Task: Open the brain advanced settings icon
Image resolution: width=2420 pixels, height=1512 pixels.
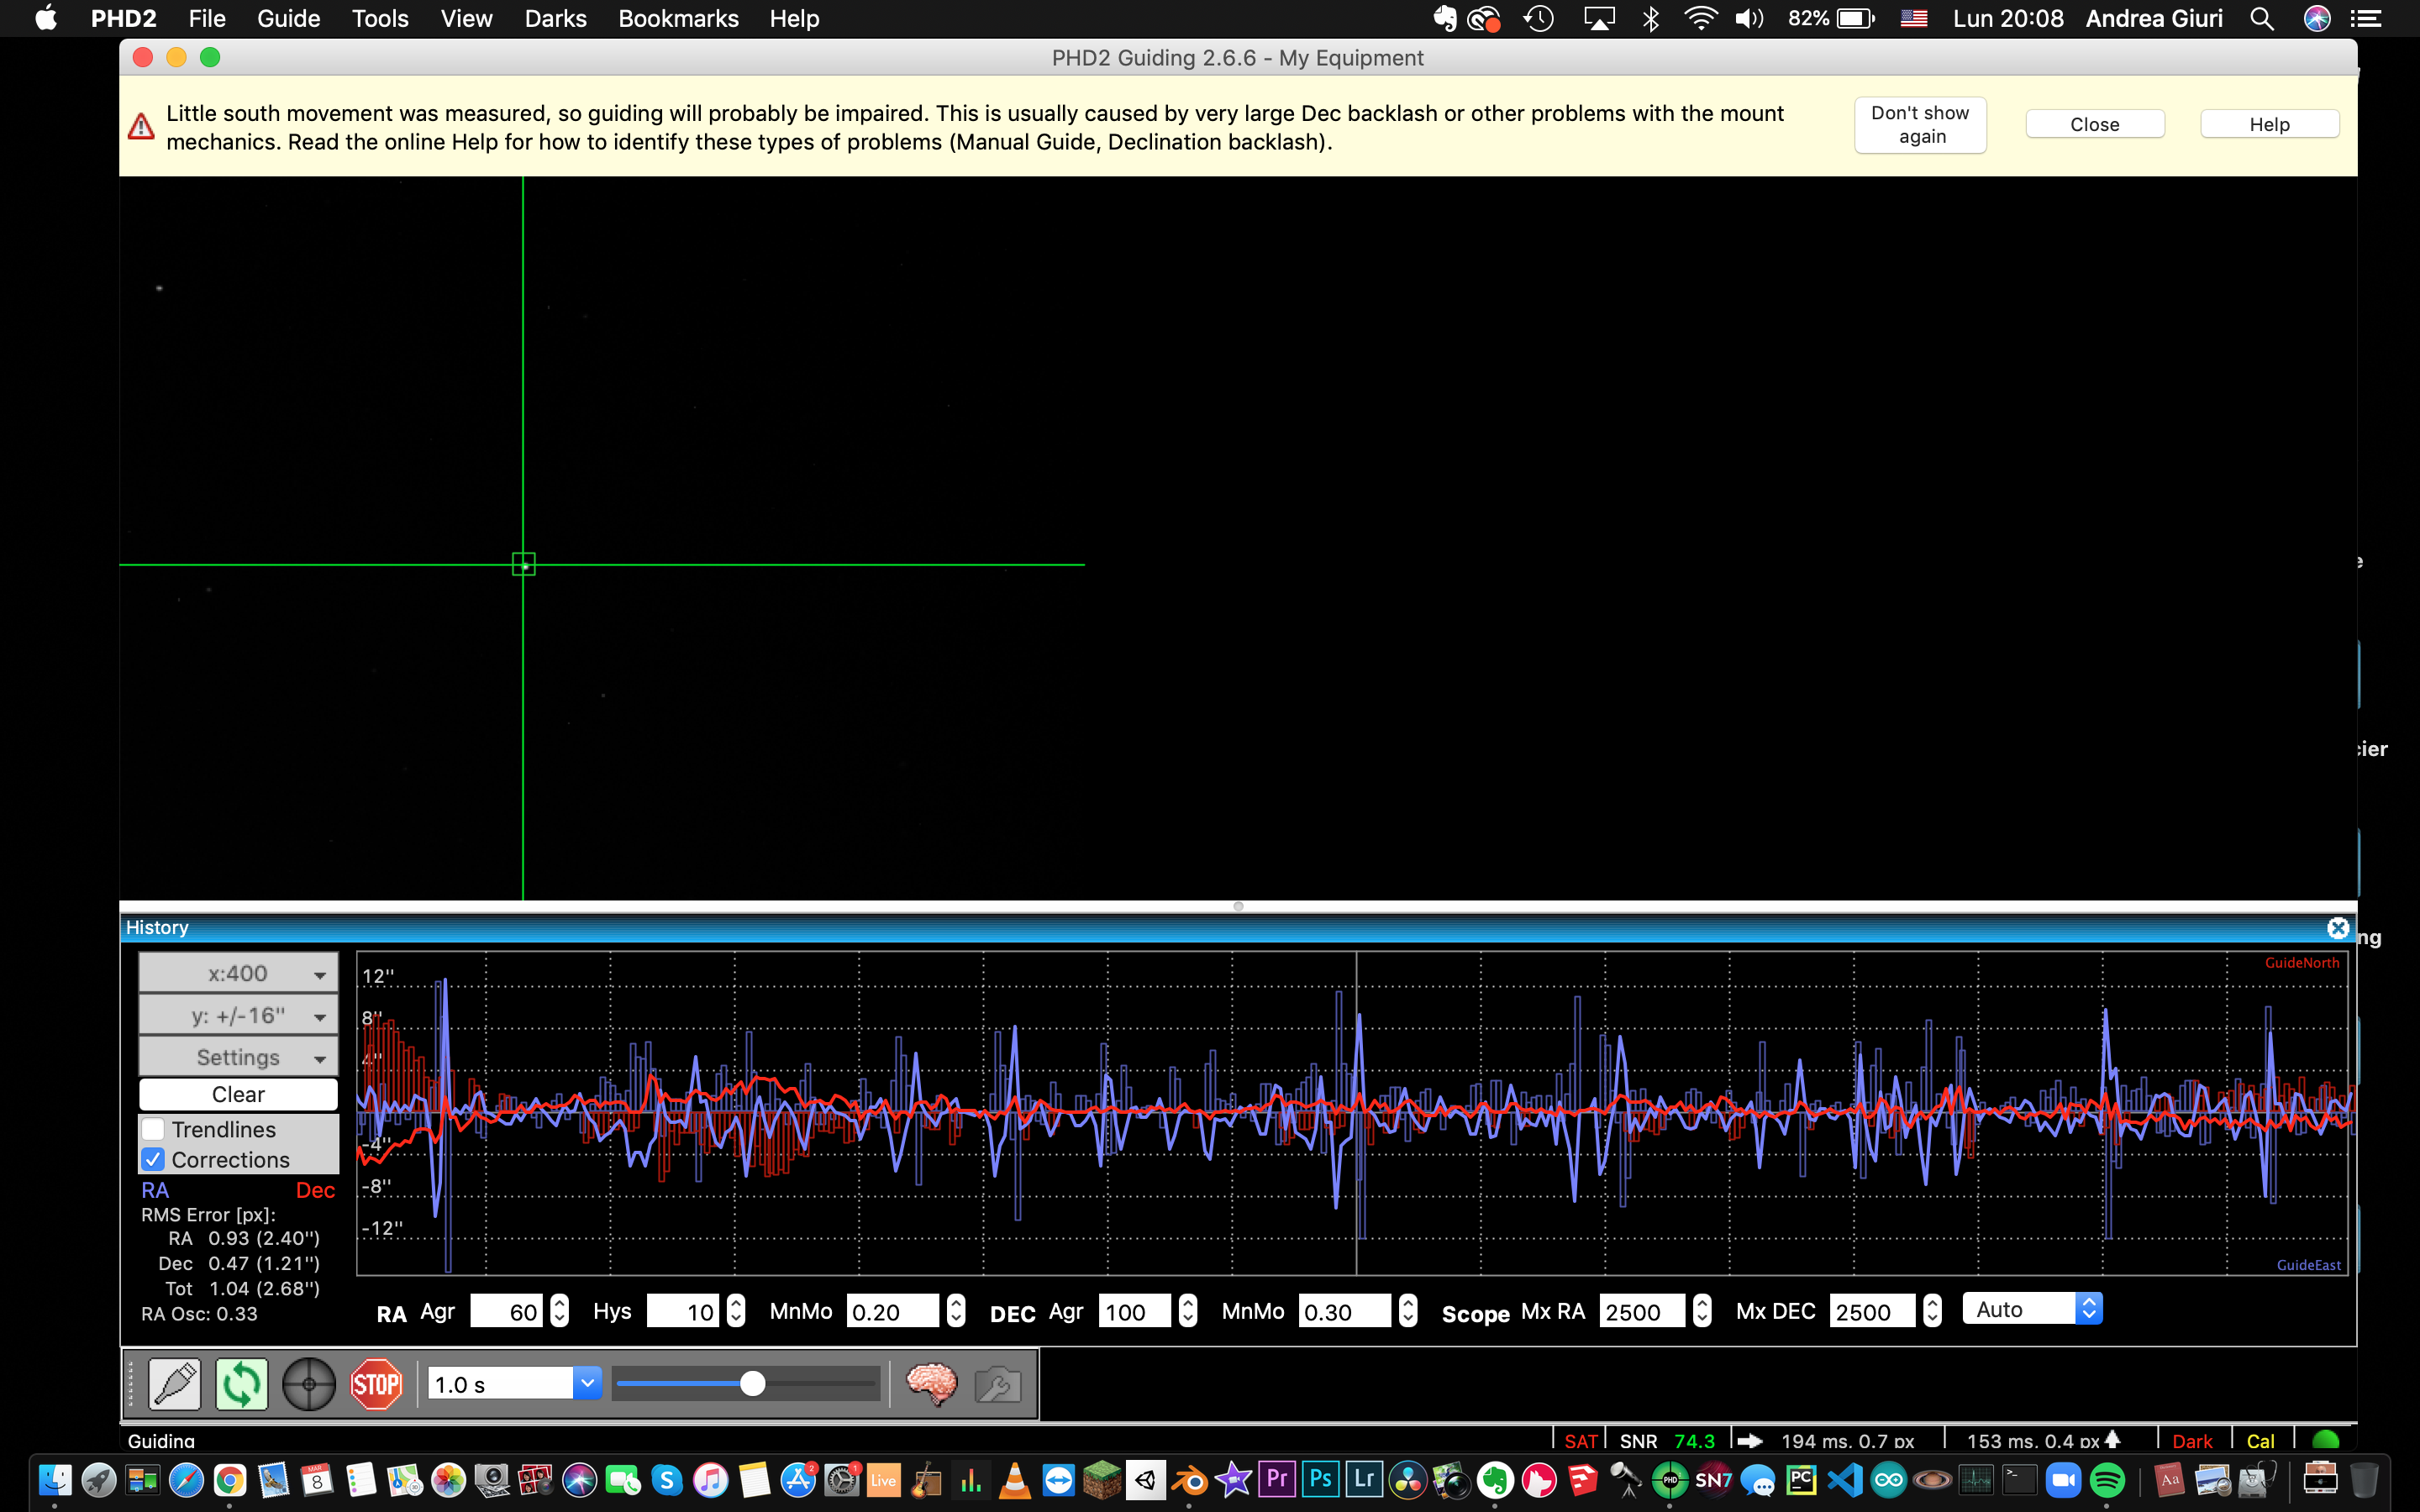Action: coord(931,1384)
